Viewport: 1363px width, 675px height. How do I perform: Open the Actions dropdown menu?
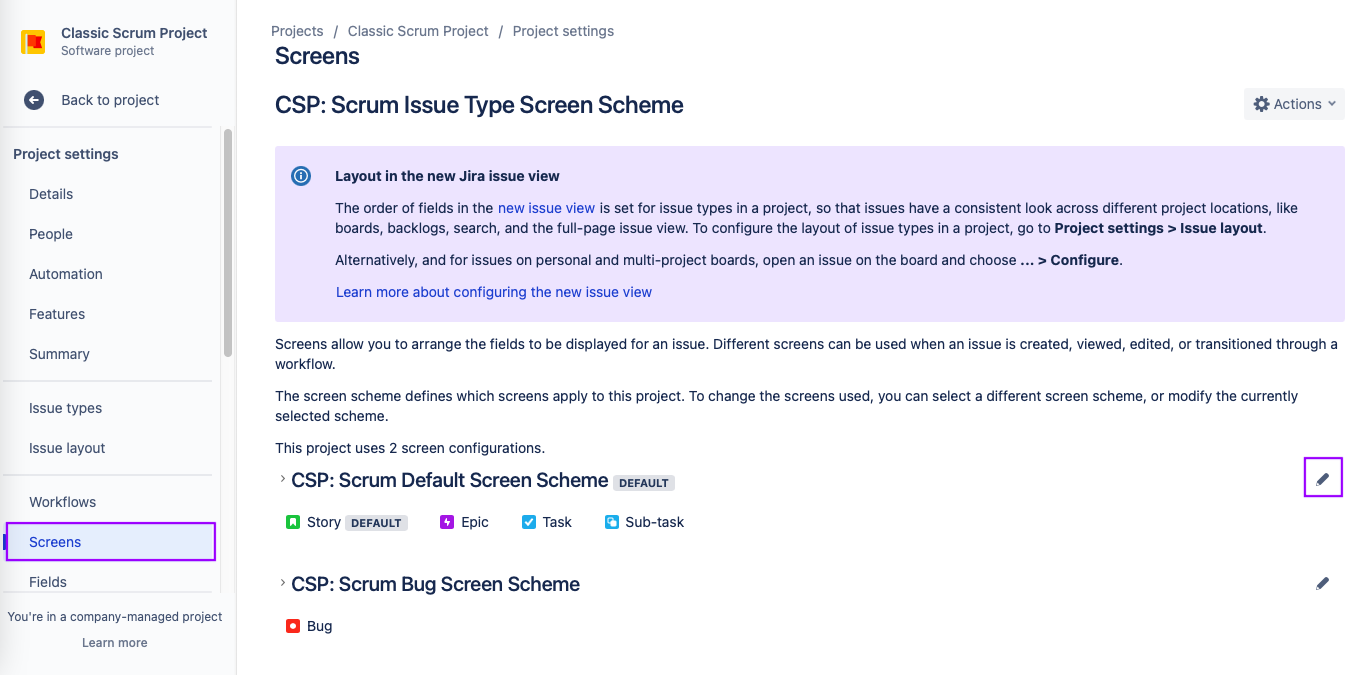(1294, 104)
